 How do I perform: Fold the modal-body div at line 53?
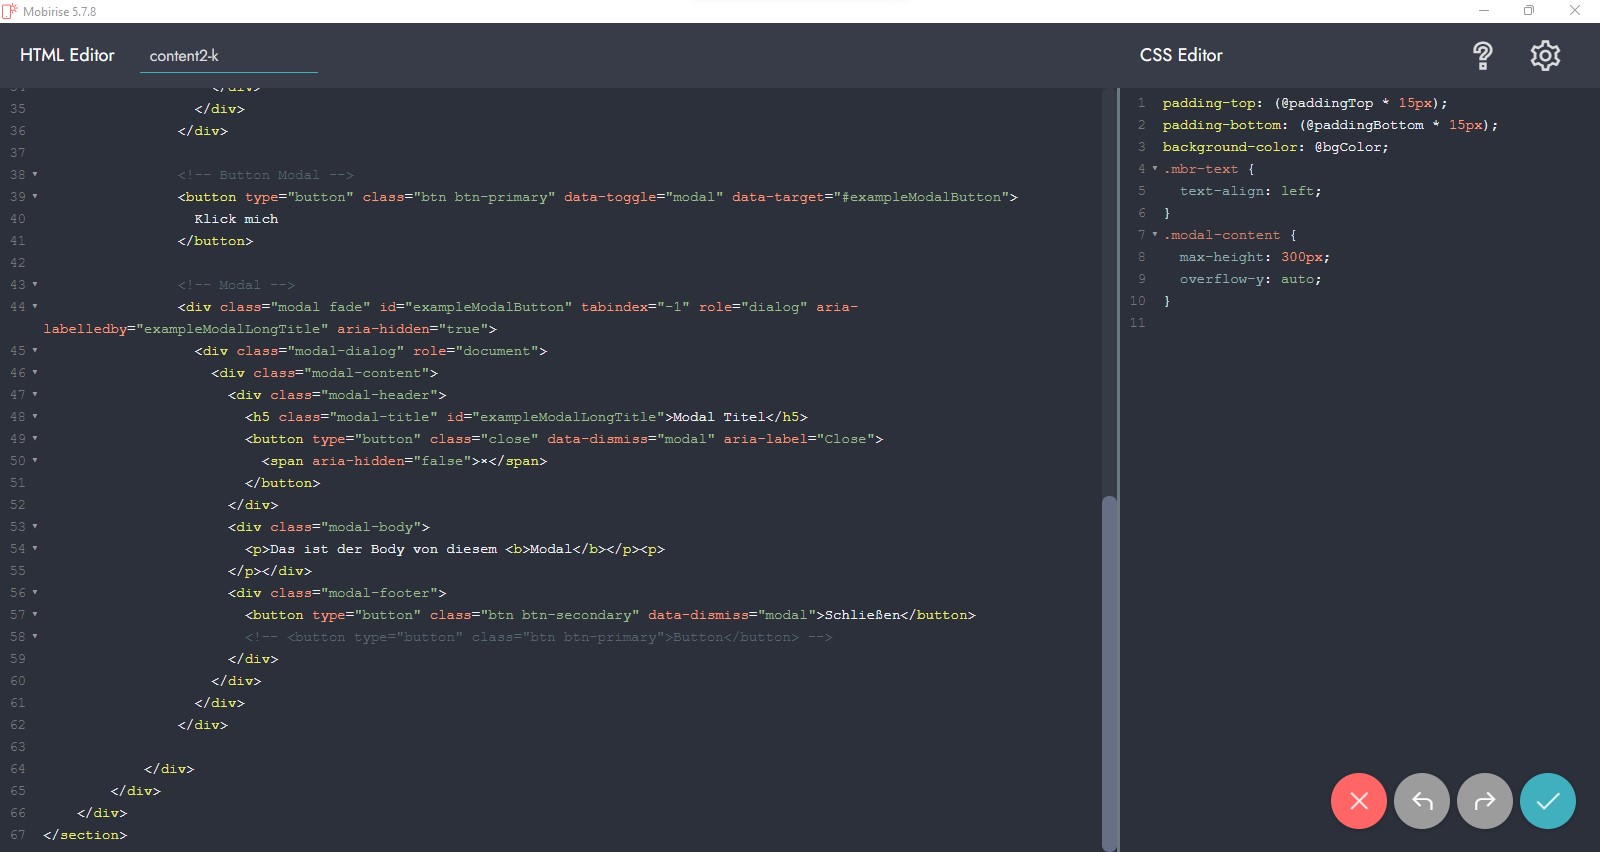pos(35,527)
